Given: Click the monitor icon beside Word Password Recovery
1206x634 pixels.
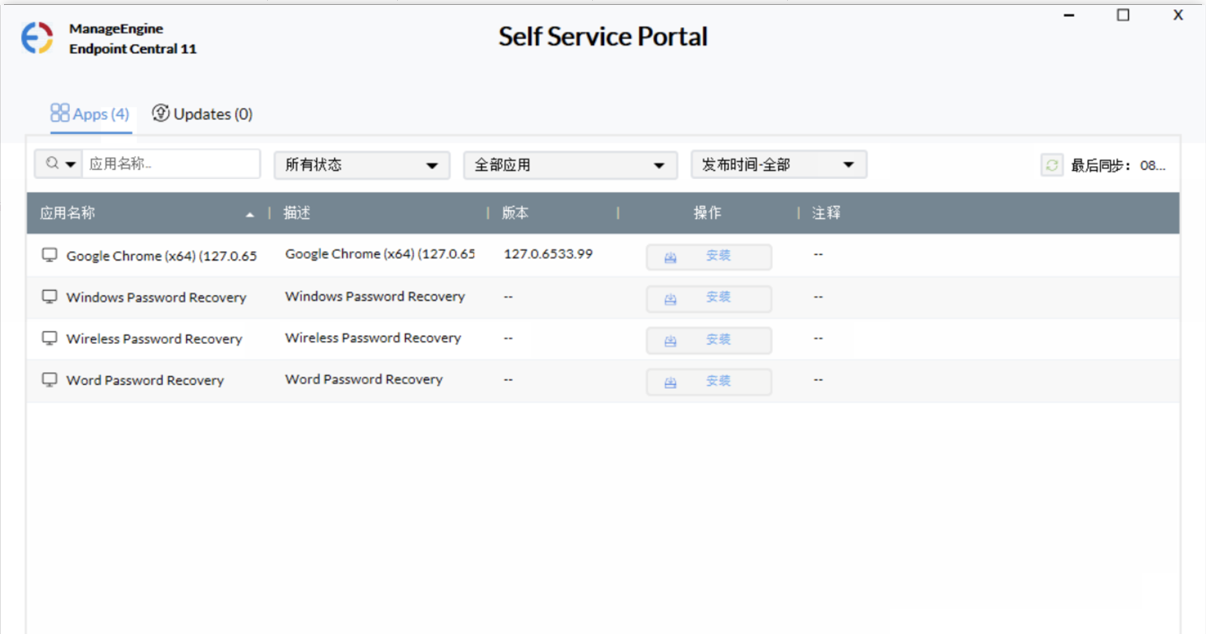Looking at the screenshot, I should point(49,380).
